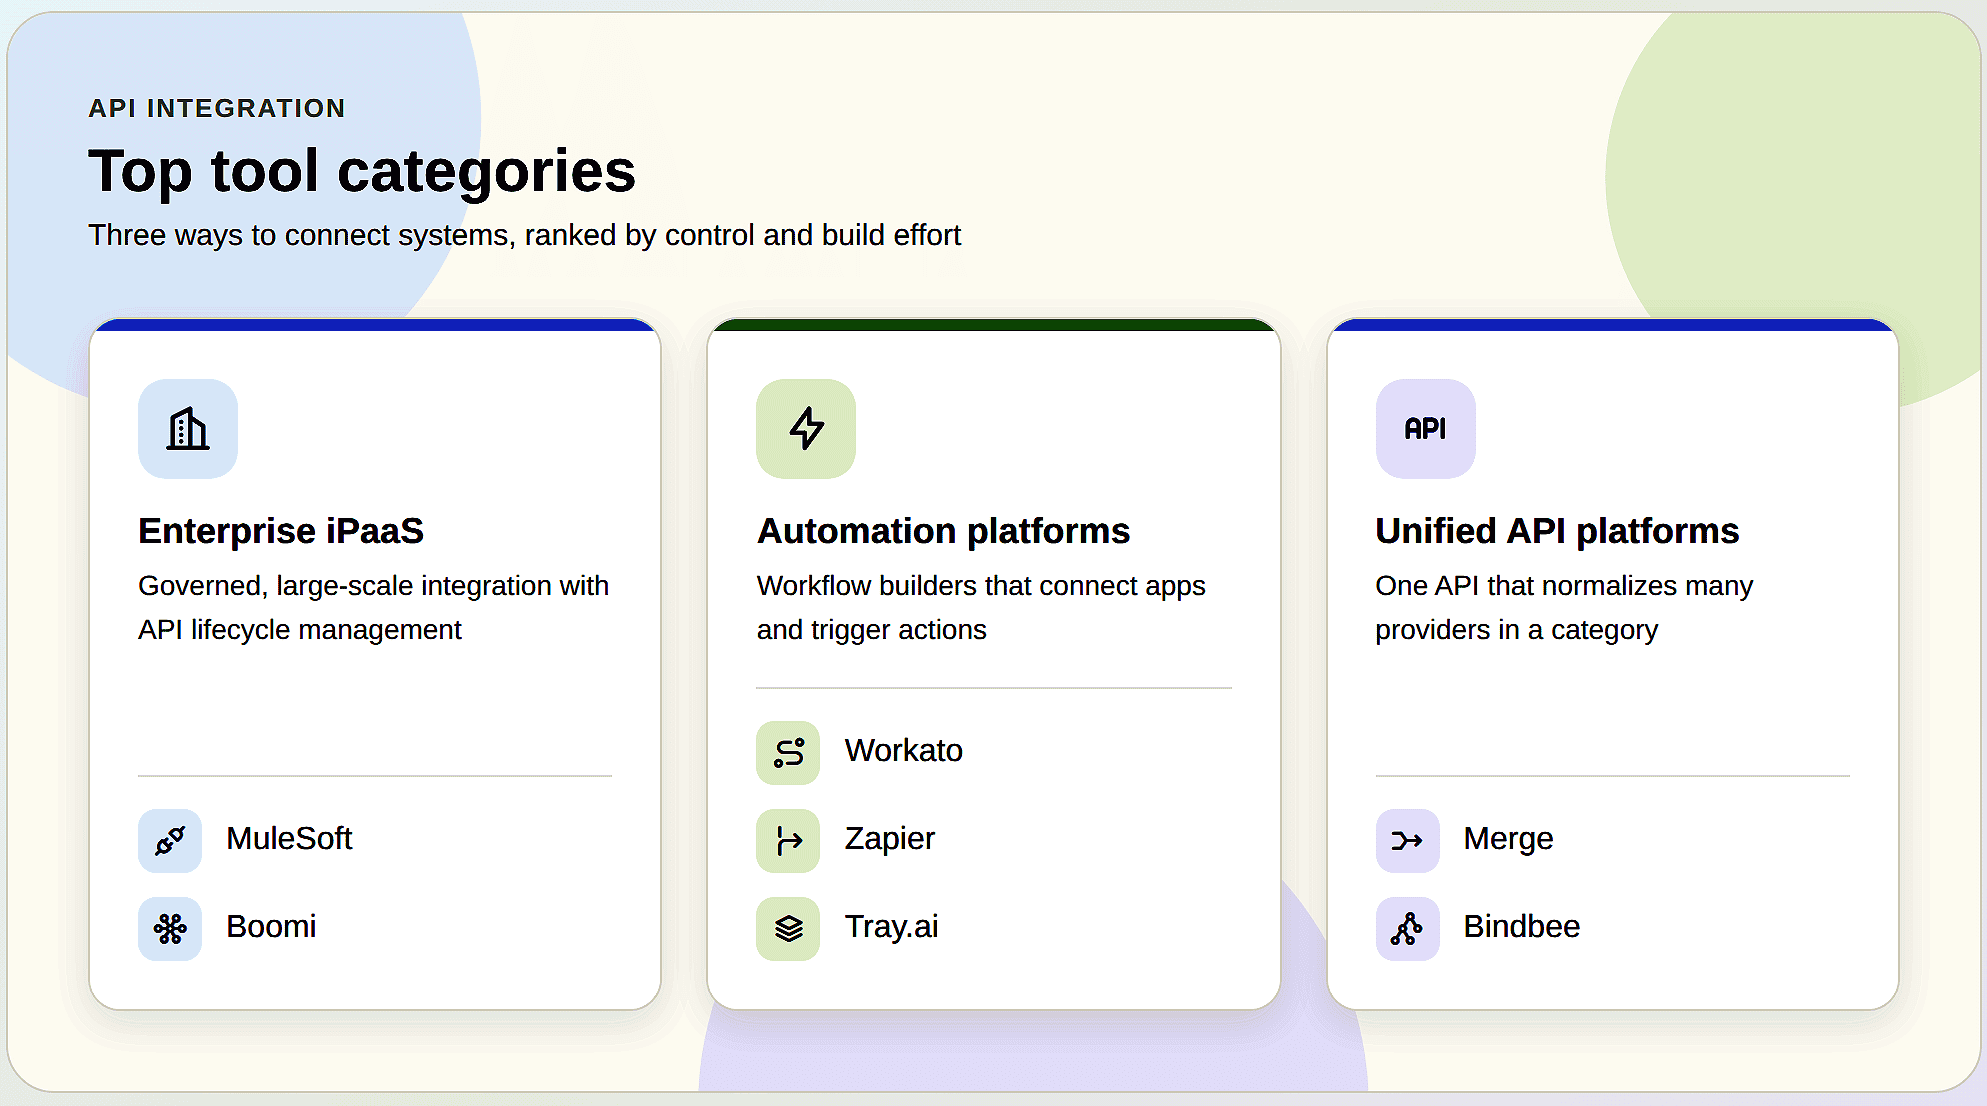1987x1106 pixels.
Task: Click the 'Governed, large-scale integration' description
Action: coord(373,608)
